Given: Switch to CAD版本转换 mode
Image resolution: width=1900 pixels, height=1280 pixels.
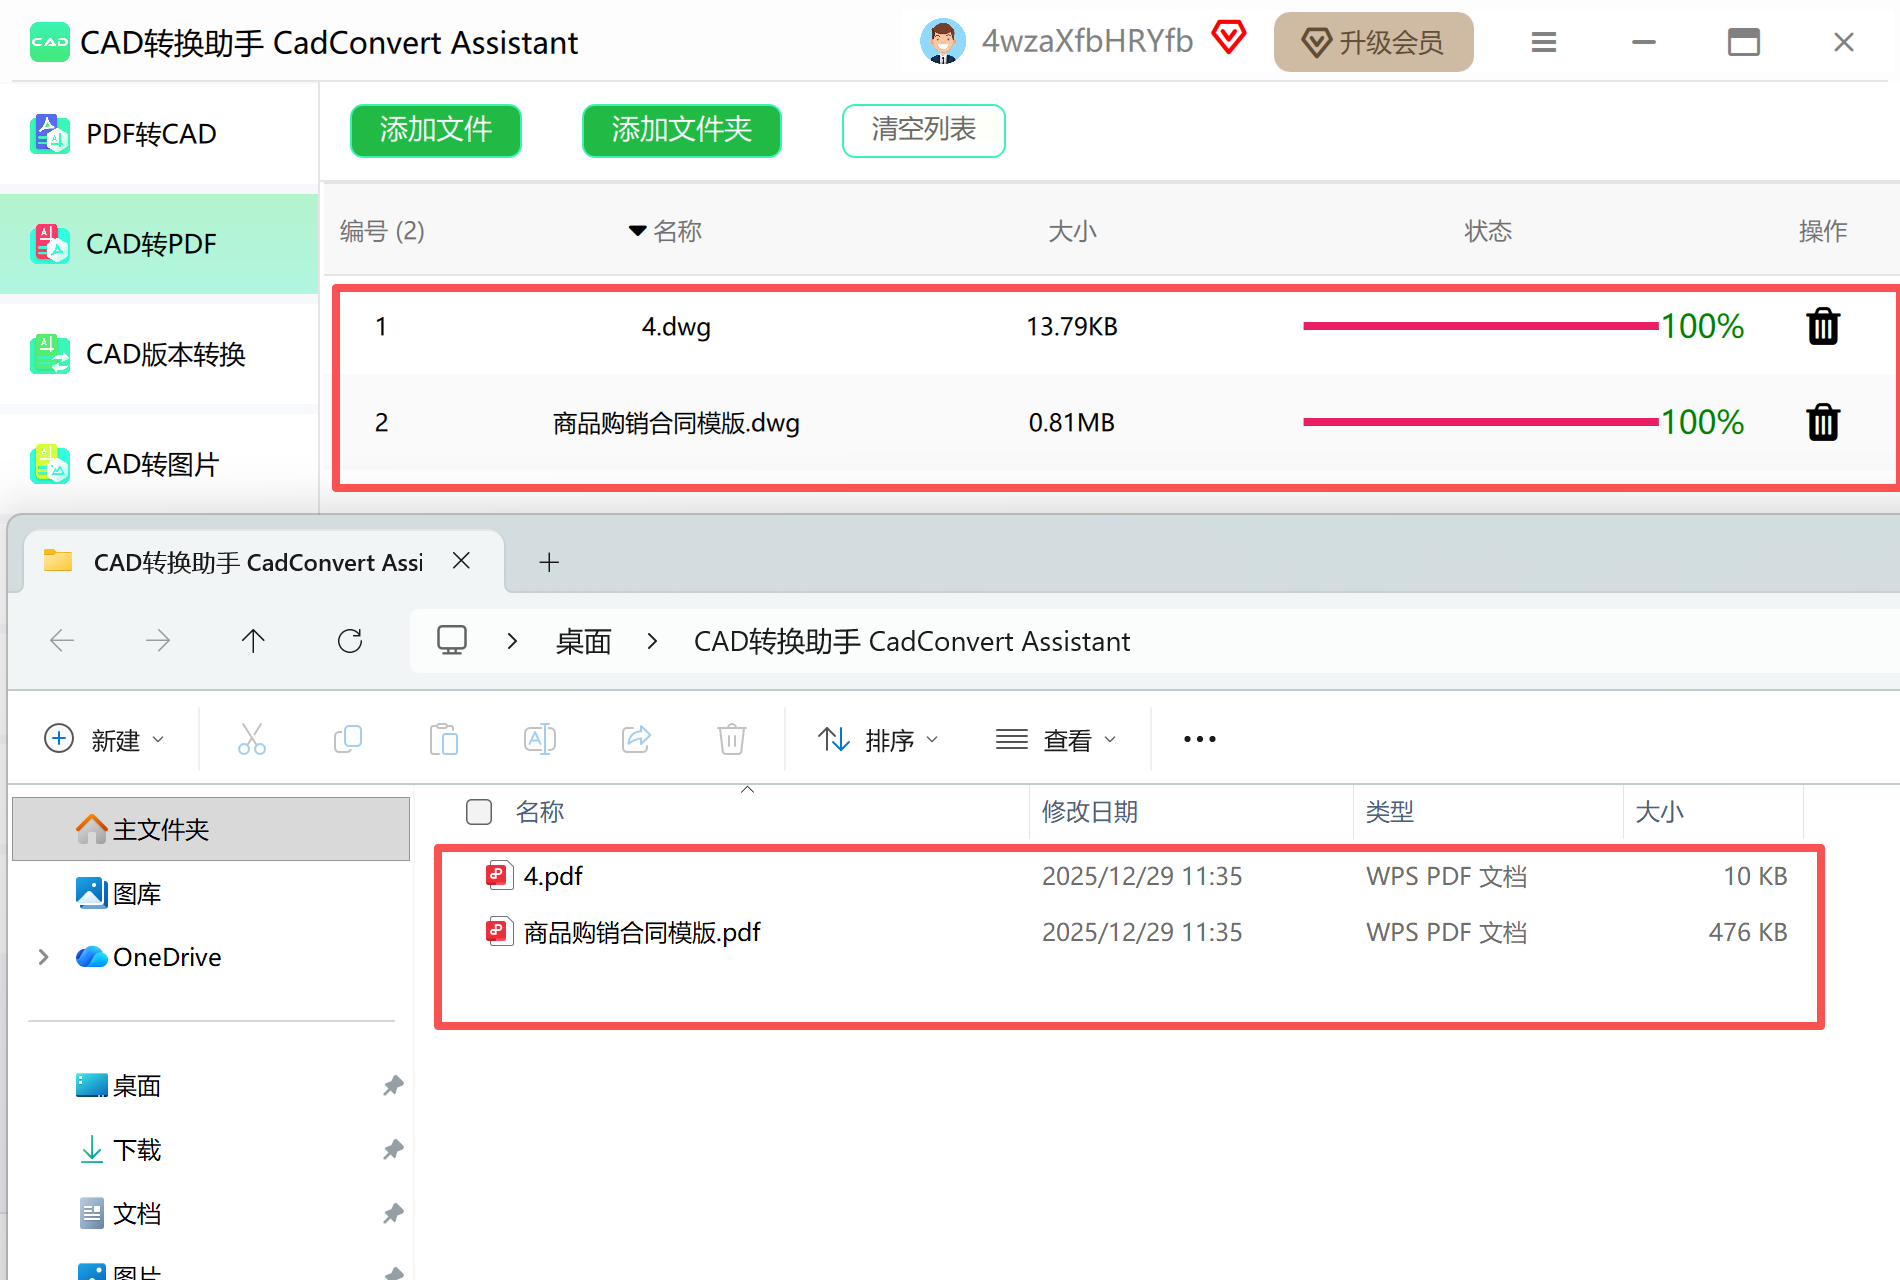Looking at the screenshot, I should [x=159, y=354].
